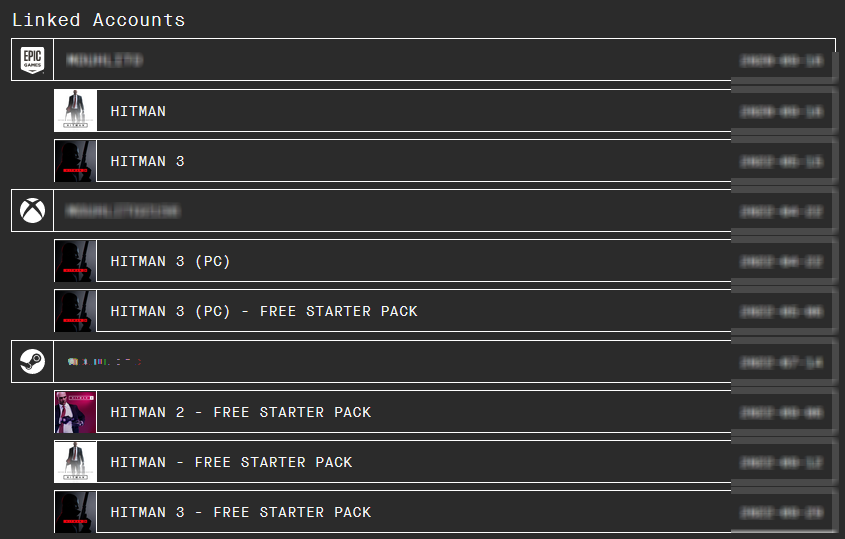Open the HITMAN 3 (PC) title text
The width and height of the screenshot is (845, 539).
(170, 261)
